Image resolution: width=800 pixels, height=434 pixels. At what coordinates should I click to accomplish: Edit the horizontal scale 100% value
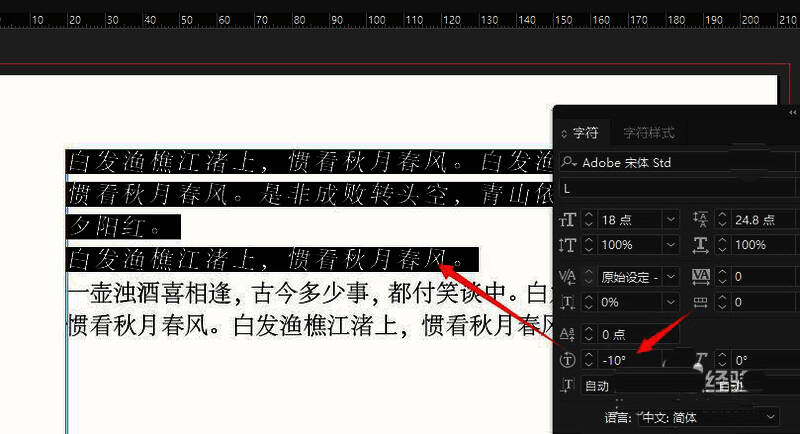(x=762, y=245)
